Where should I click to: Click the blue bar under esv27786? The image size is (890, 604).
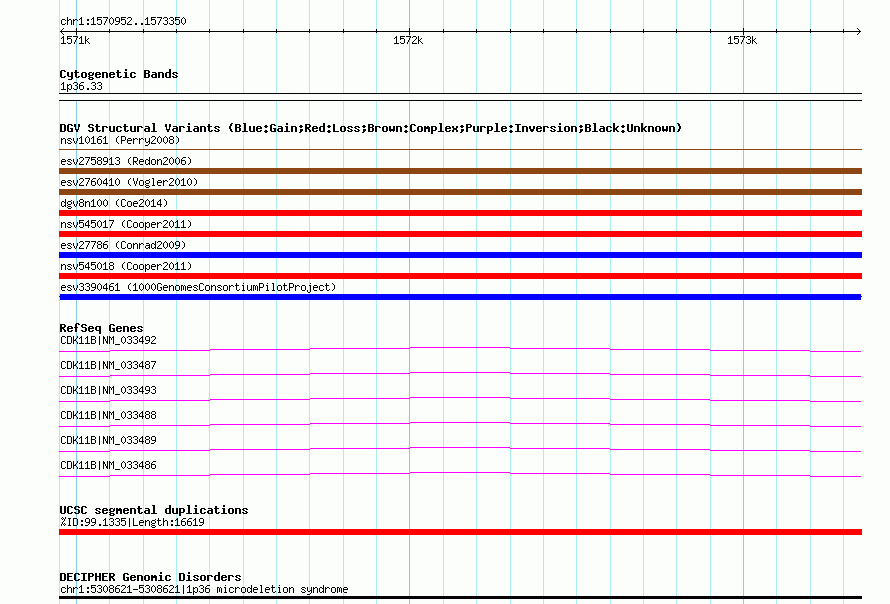460,255
